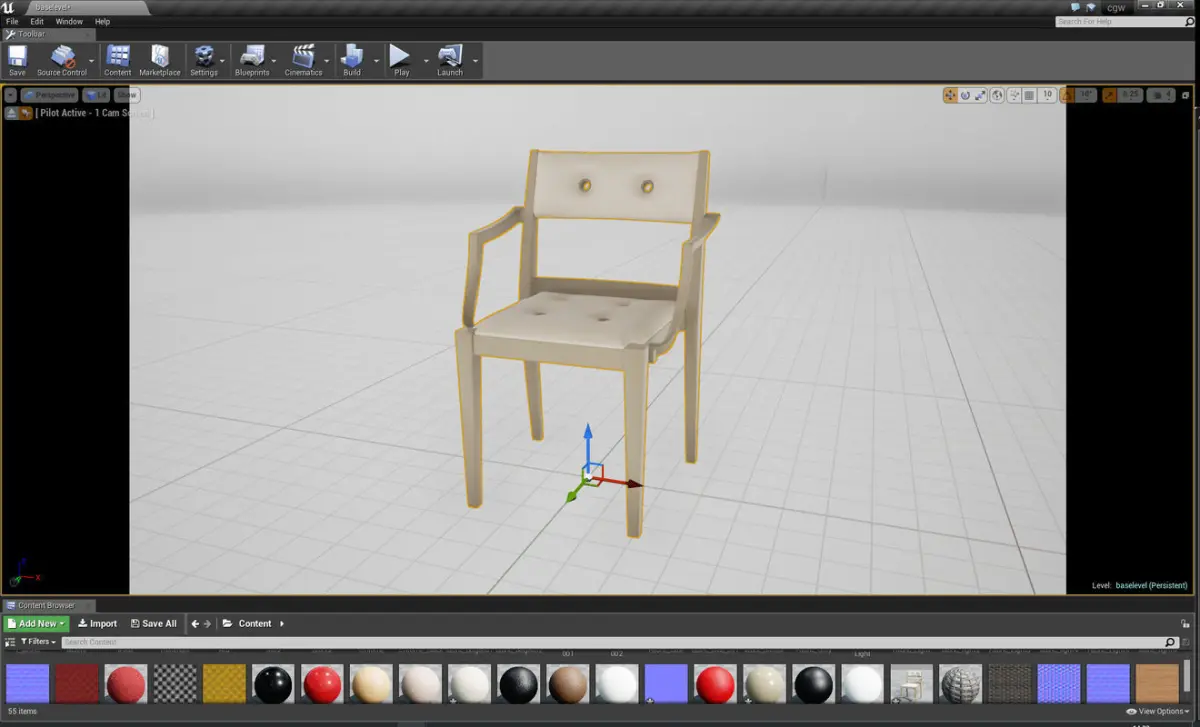This screenshot has width=1200, height=727.
Task: Open the Filters menu
Action: [38, 641]
